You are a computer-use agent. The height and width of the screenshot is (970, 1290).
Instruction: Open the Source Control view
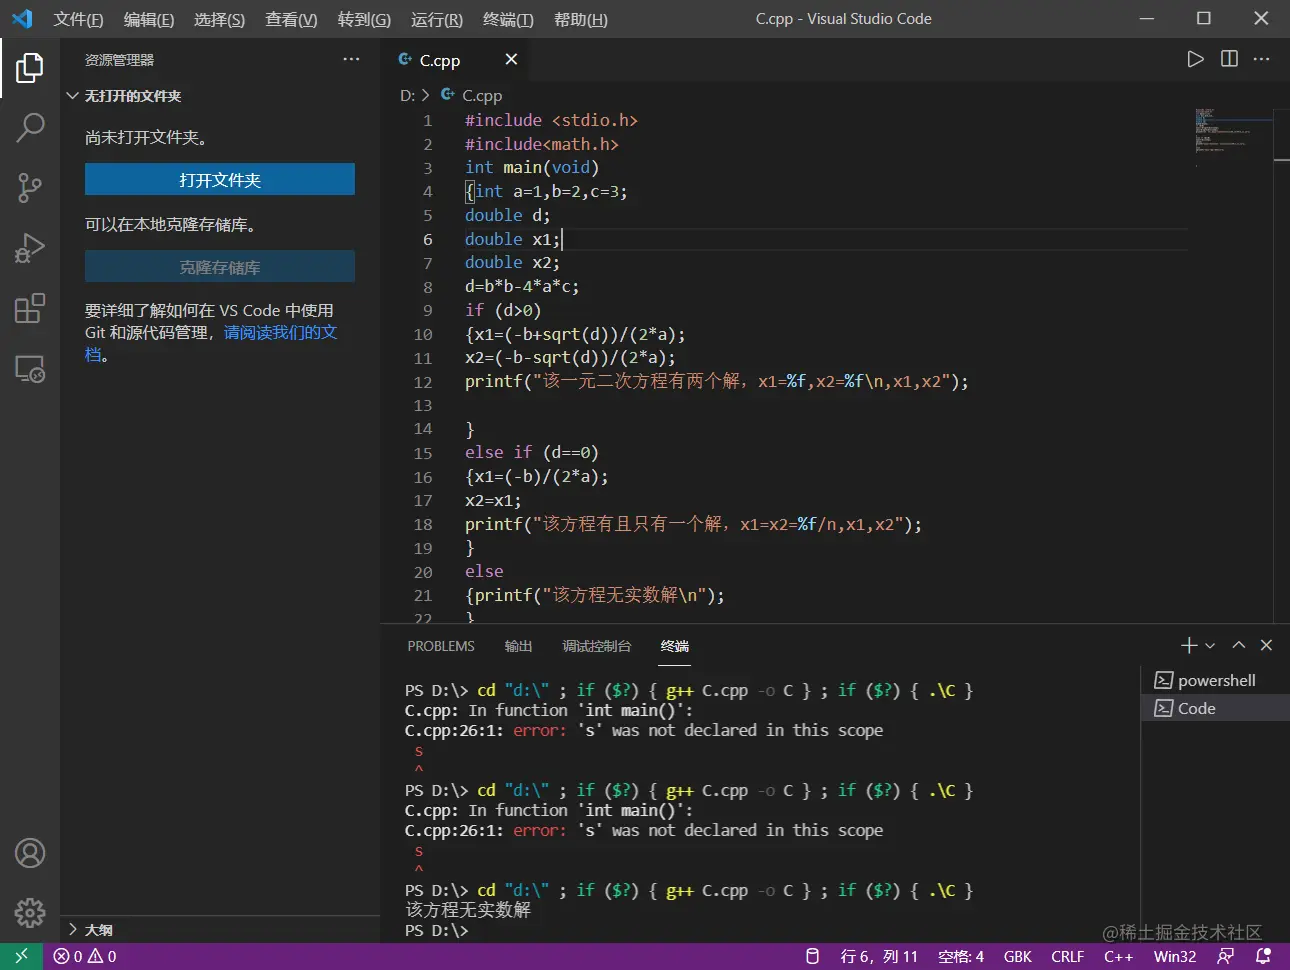coord(30,187)
